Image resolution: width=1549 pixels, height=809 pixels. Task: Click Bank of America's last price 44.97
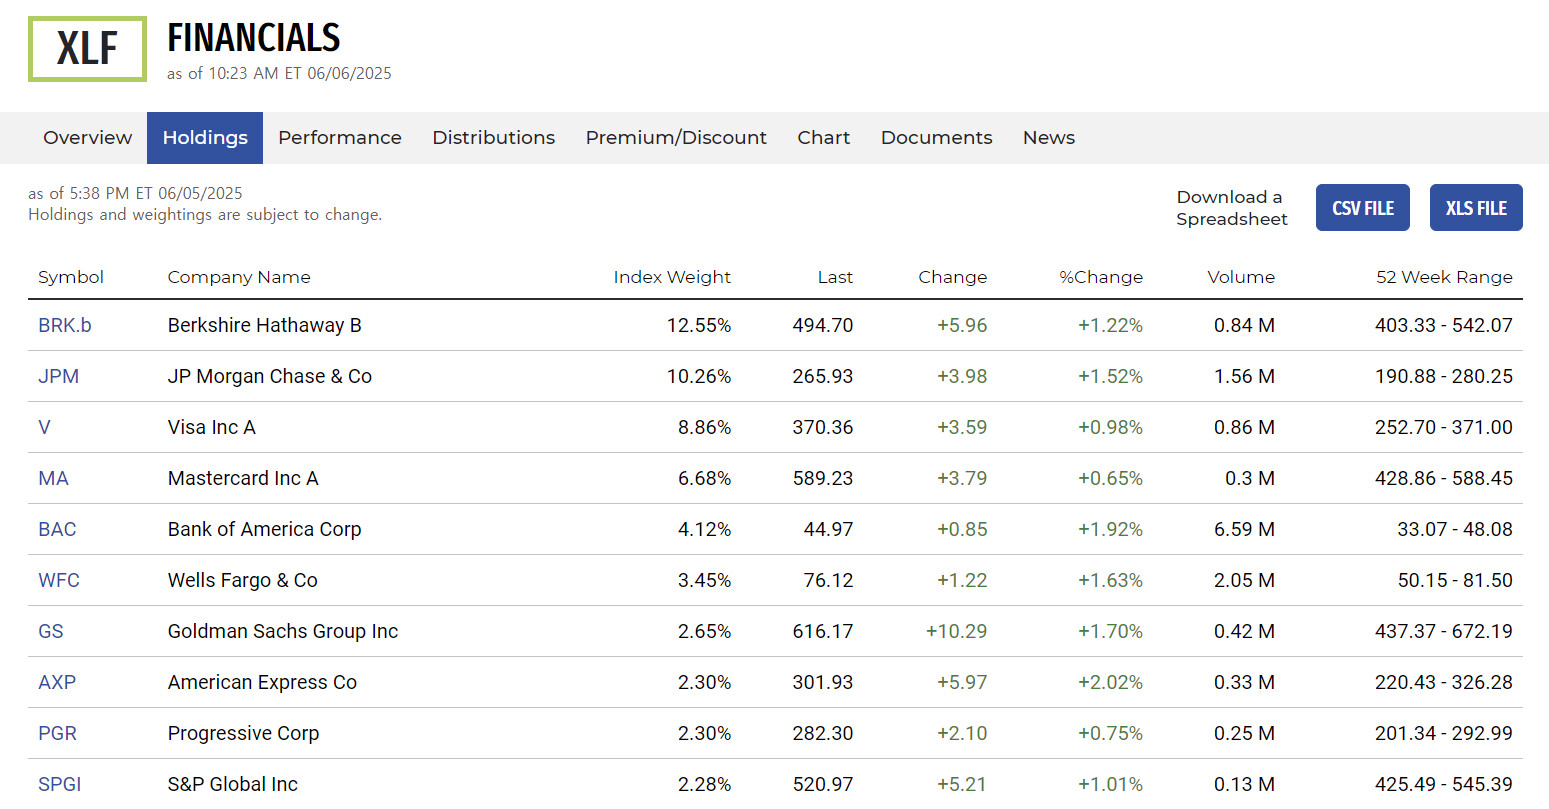pyautogui.click(x=829, y=530)
